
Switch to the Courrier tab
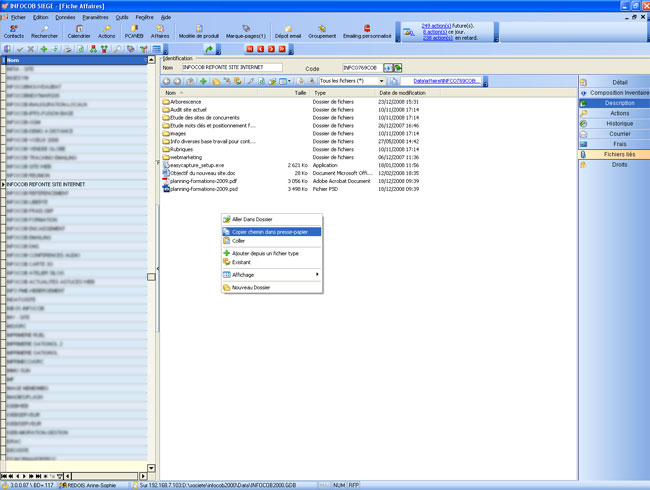click(x=614, y=133)
